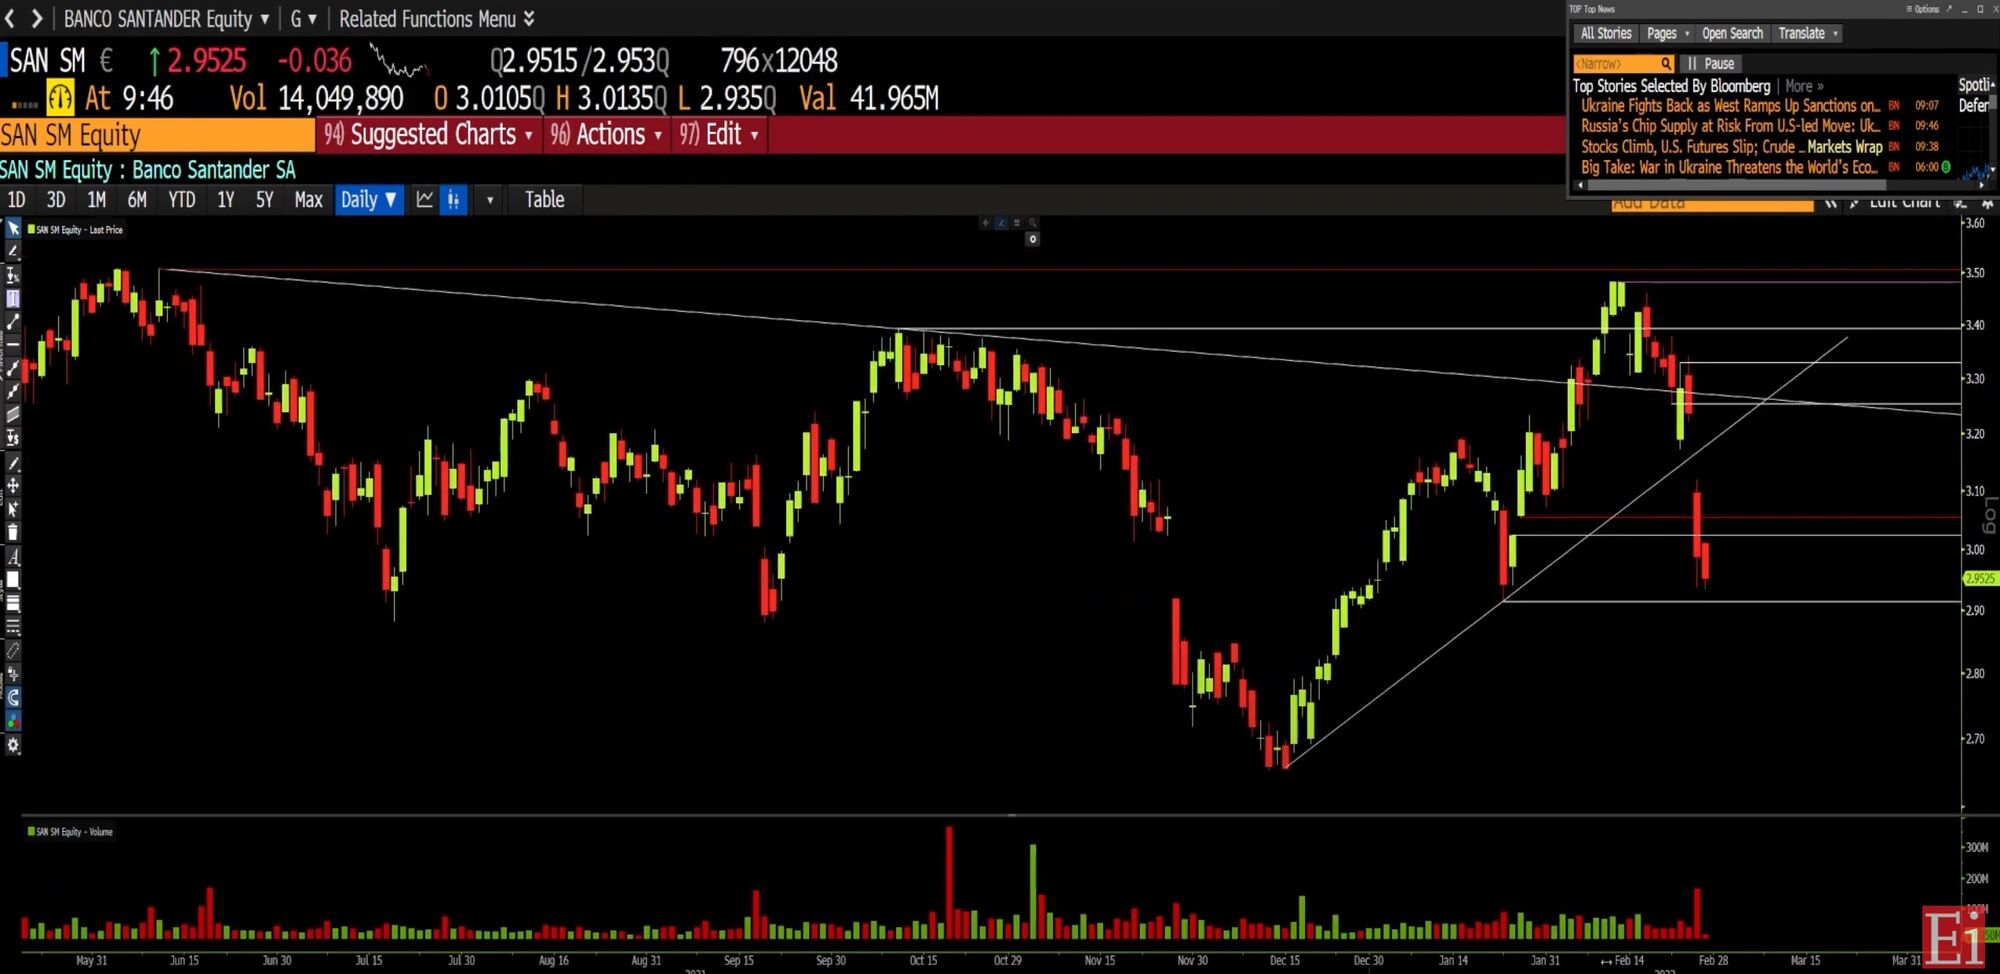2000x974 pixels.
Task: Click the 2.9525 current price axis tag
Action: coord(1980,578)
